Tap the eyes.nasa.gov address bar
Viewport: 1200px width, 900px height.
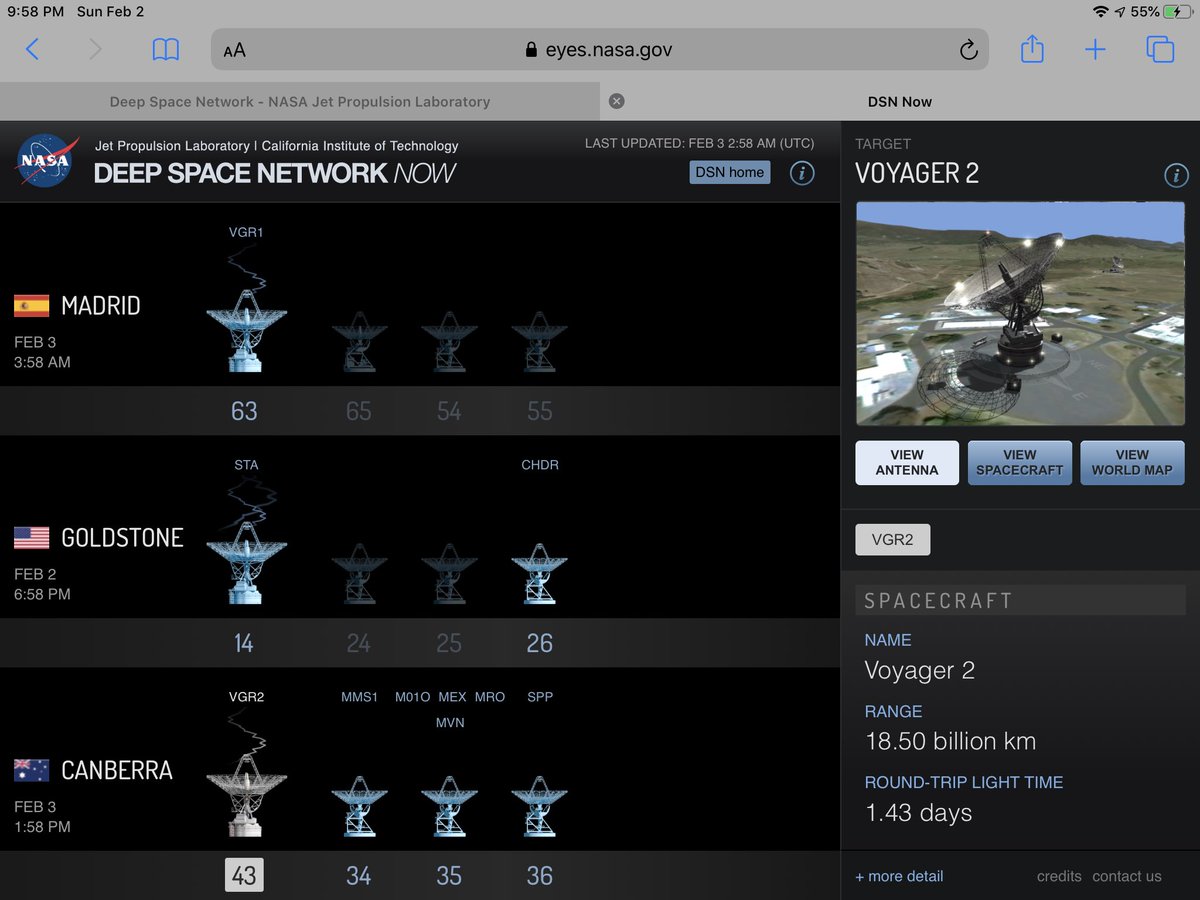click(599, 50)
